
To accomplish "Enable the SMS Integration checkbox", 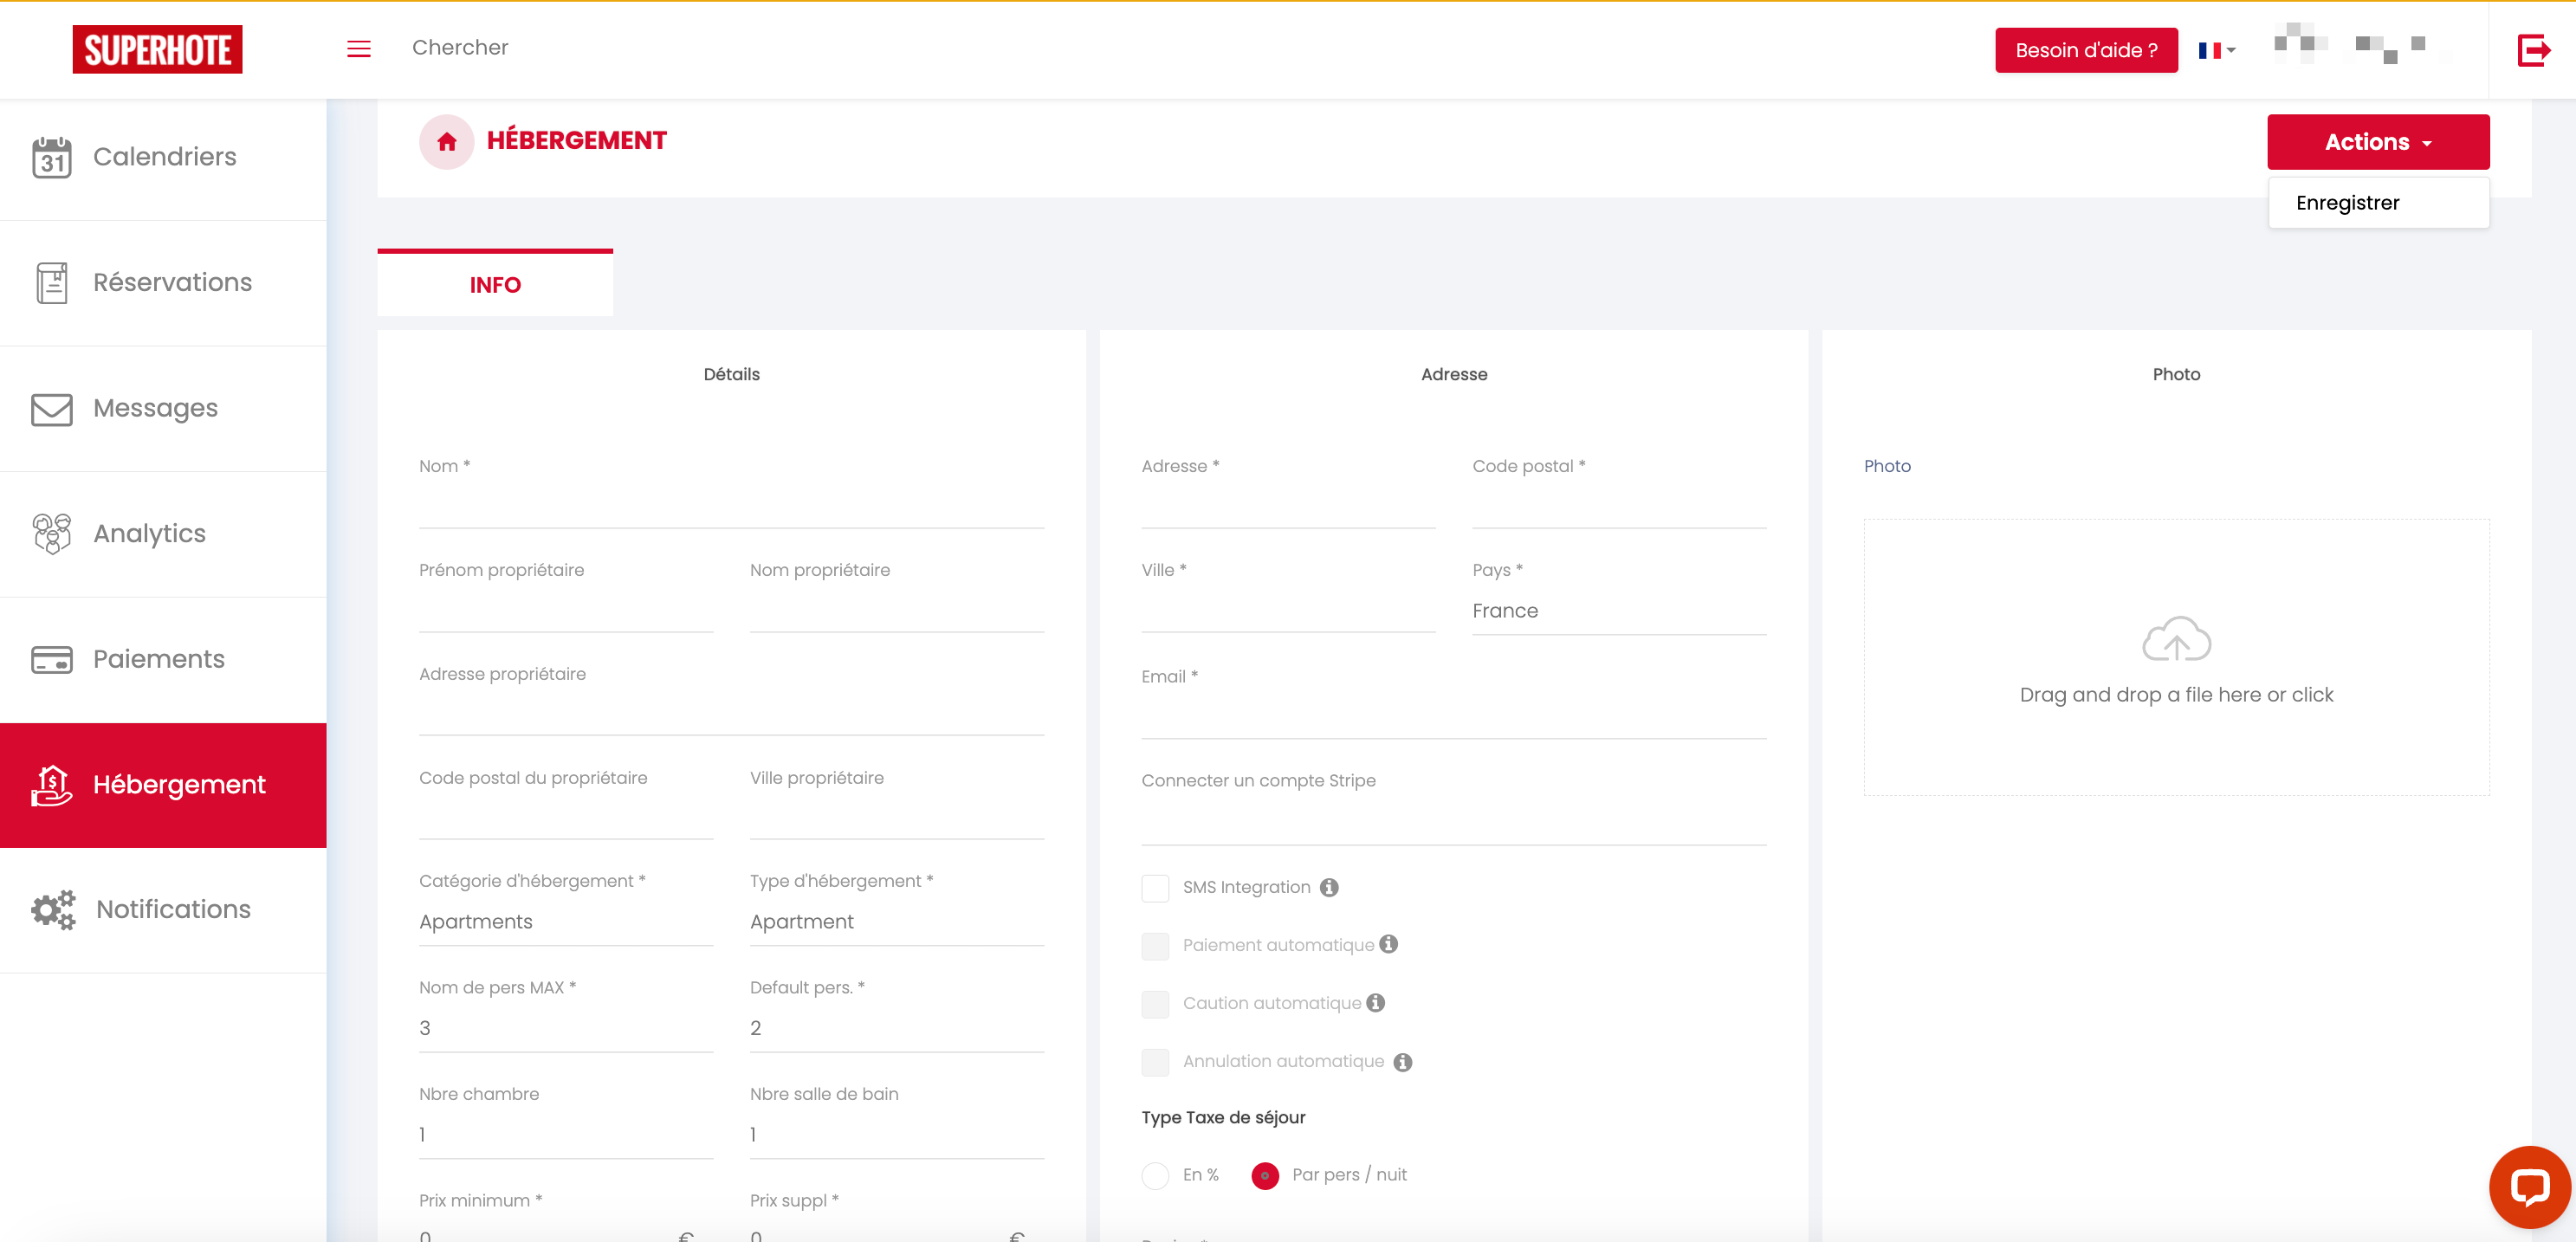I will [x=1155, y=888].
